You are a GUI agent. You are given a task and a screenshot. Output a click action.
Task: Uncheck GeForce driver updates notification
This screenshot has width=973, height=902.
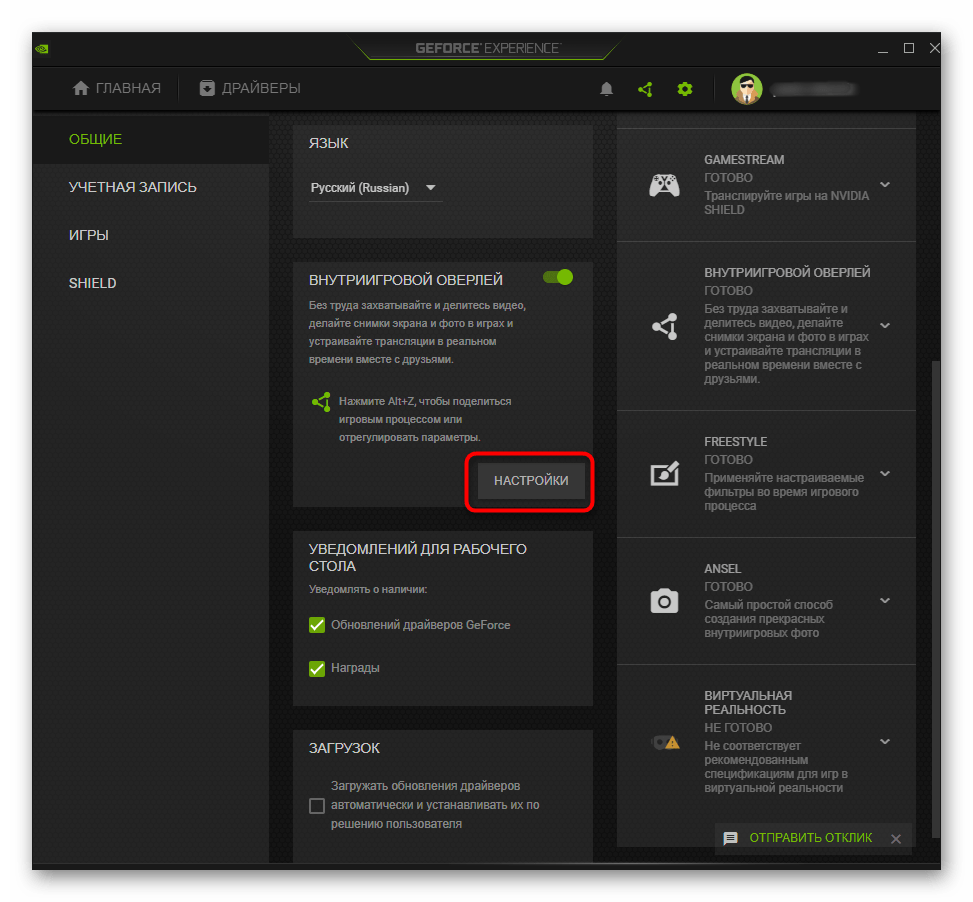click(317, 625)
